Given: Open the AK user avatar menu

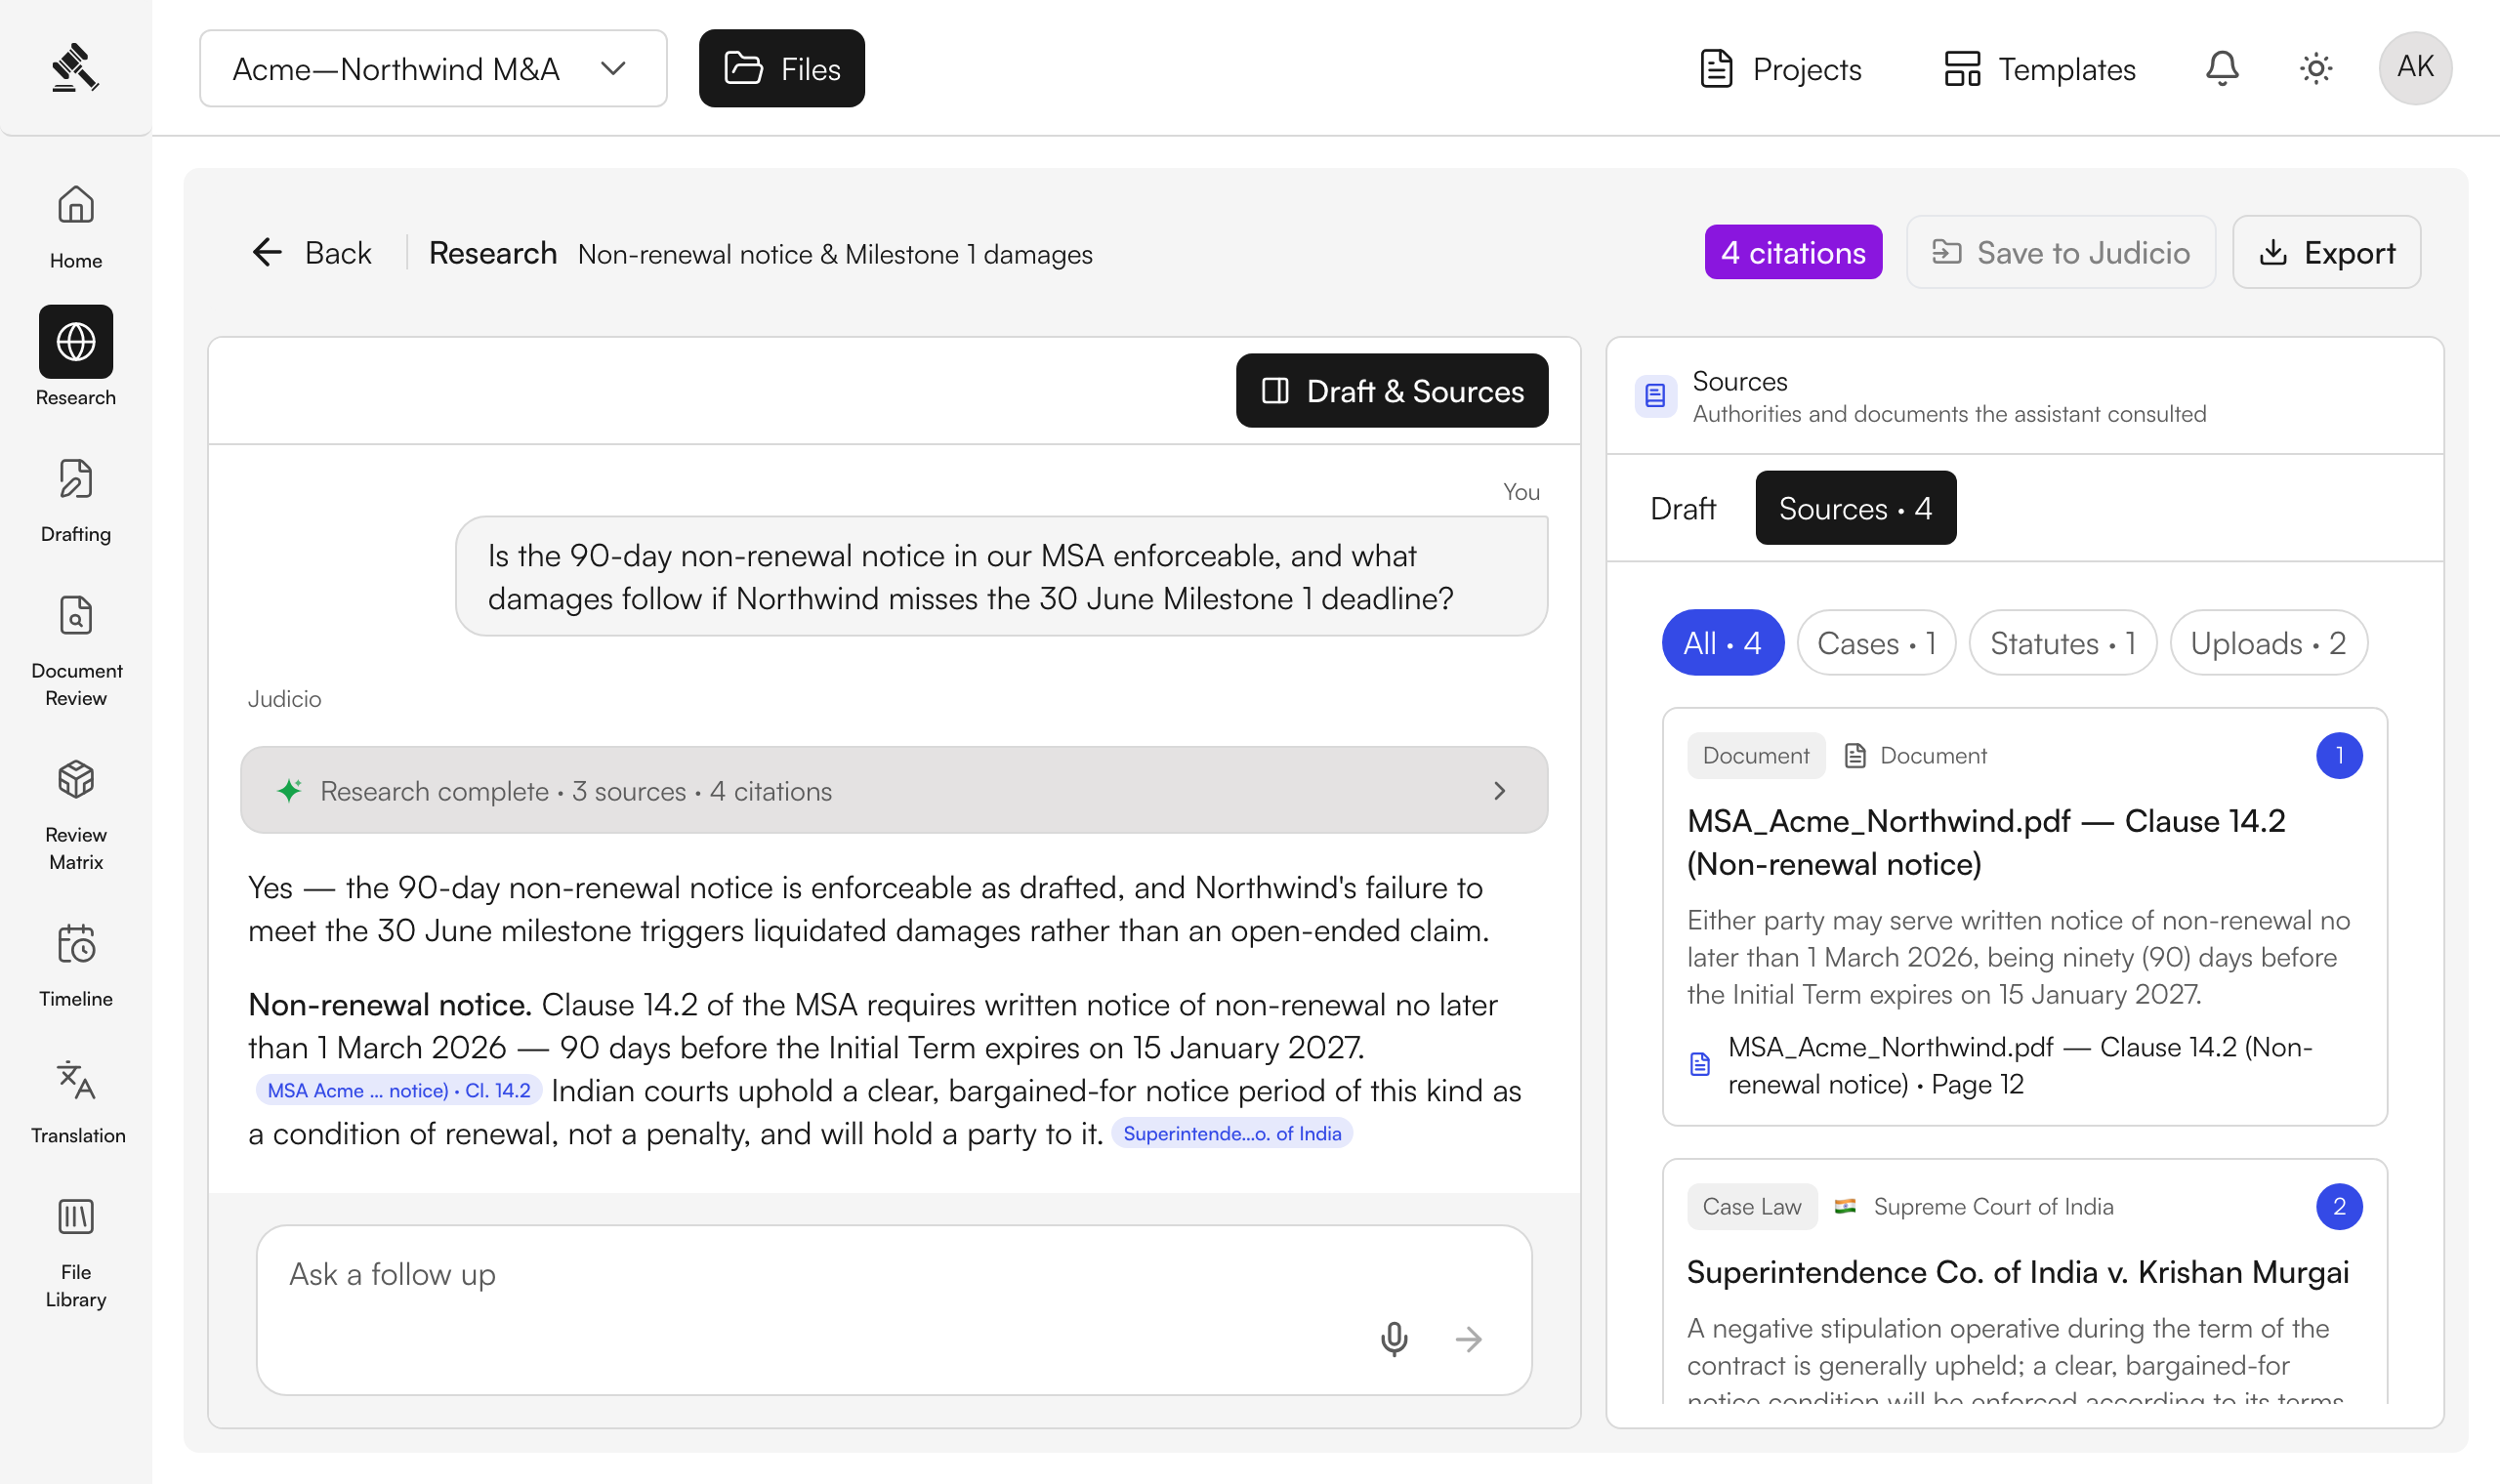Looking at the screenshot, I should pos(2415,68).
